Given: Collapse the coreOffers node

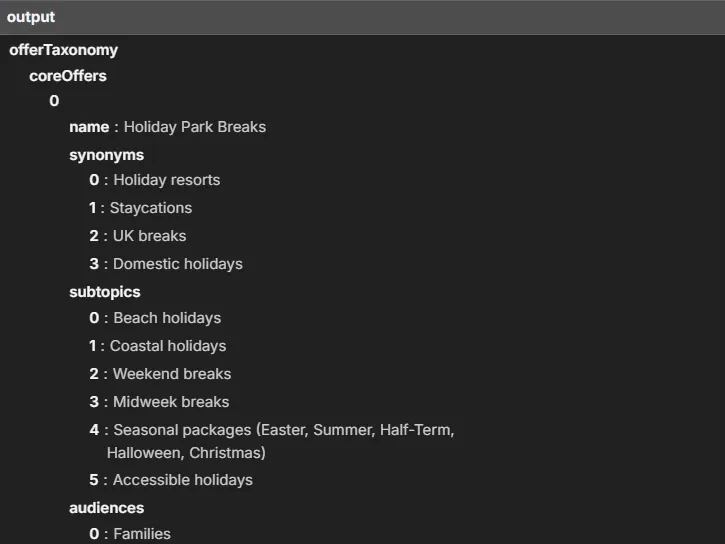Looking at the screenshot, I should coord(67,76).
